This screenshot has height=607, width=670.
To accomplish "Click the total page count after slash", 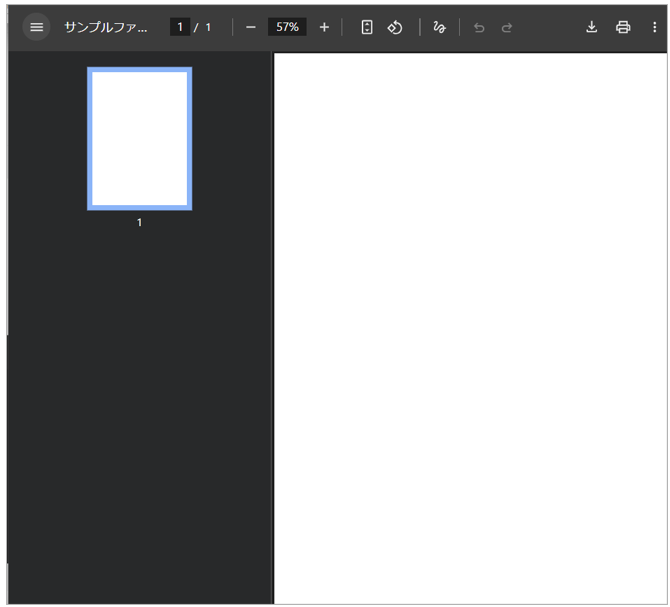I will tap(208, 27).
